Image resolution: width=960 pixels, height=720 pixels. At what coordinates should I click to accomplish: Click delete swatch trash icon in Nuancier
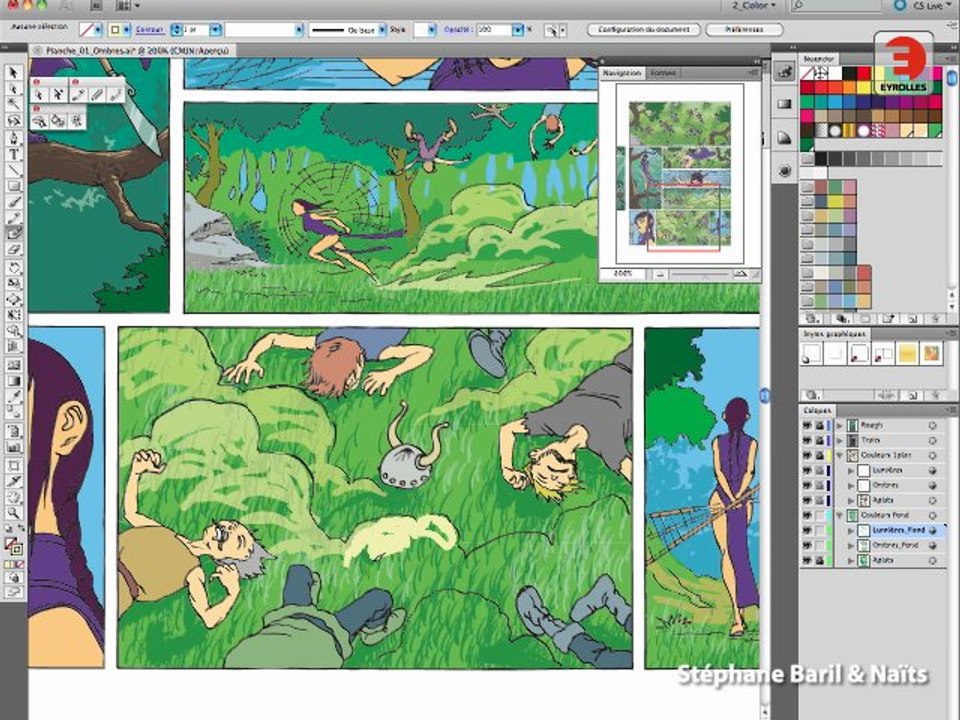pyautogui.click(x=934, y=319)
